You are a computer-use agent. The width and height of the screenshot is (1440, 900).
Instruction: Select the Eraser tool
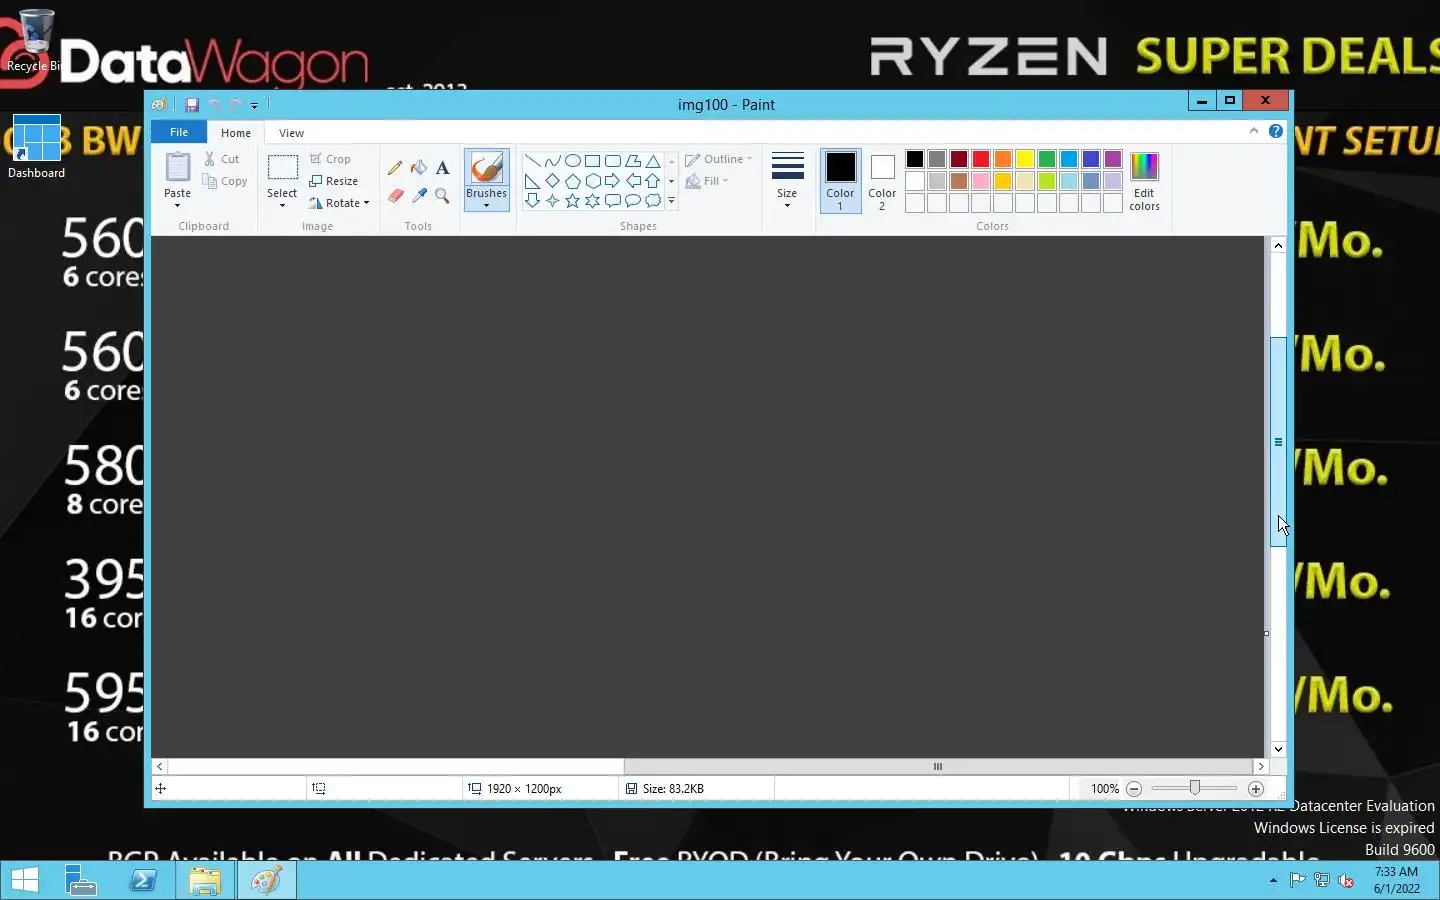click(x=395, y=196)
